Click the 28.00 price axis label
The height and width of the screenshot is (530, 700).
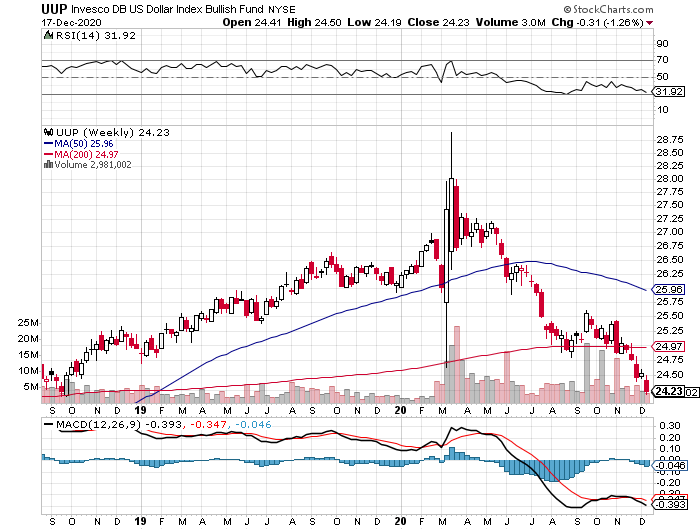point(670,179)
